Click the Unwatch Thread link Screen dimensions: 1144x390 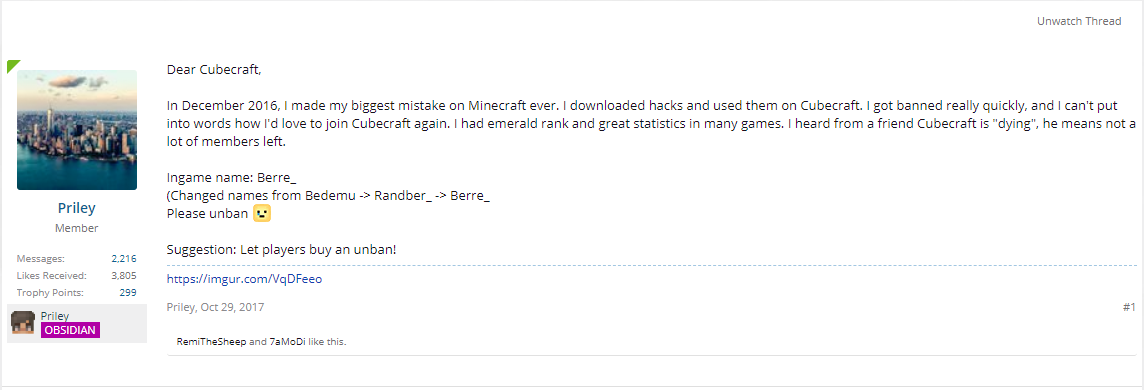coord(1079,21)
